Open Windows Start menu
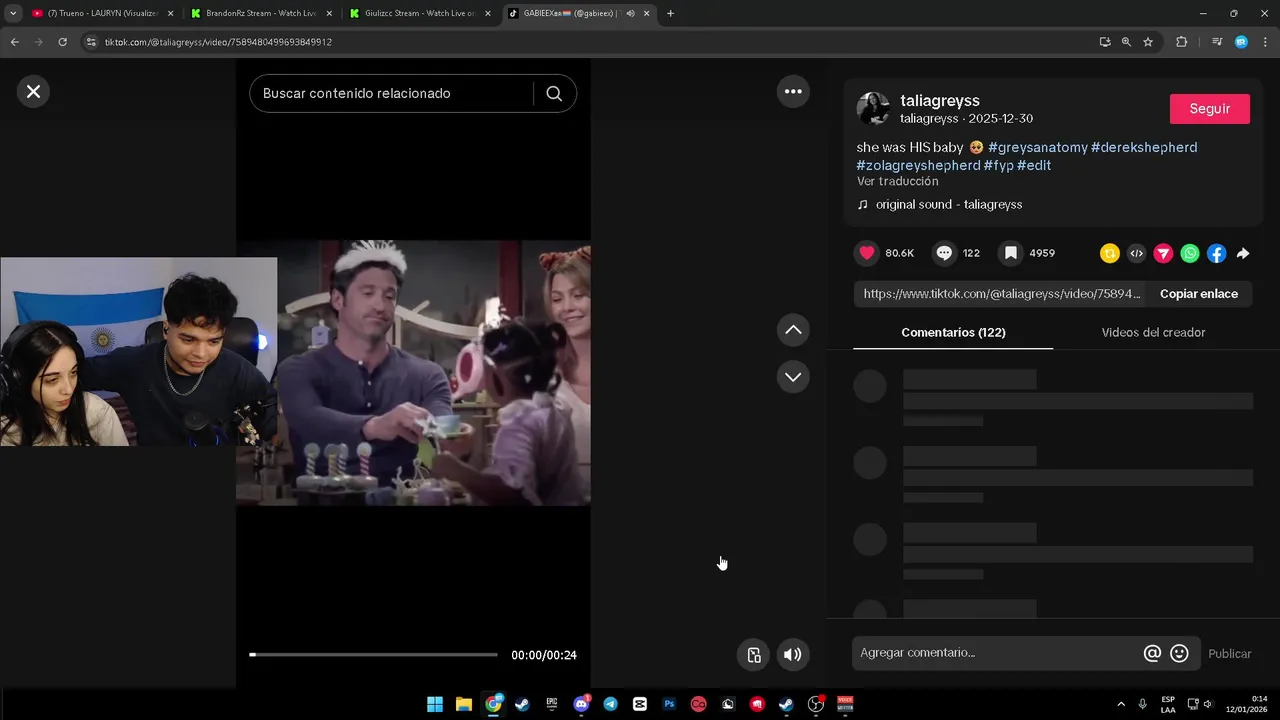Screen dimensions: 1280x720 point(435,704)
